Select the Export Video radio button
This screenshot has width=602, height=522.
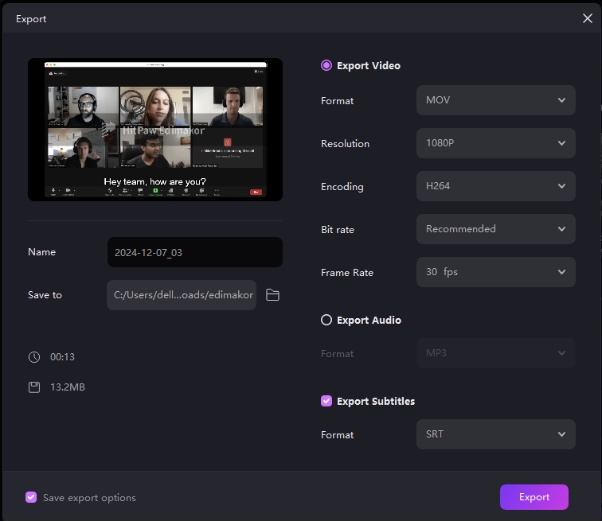326,66
